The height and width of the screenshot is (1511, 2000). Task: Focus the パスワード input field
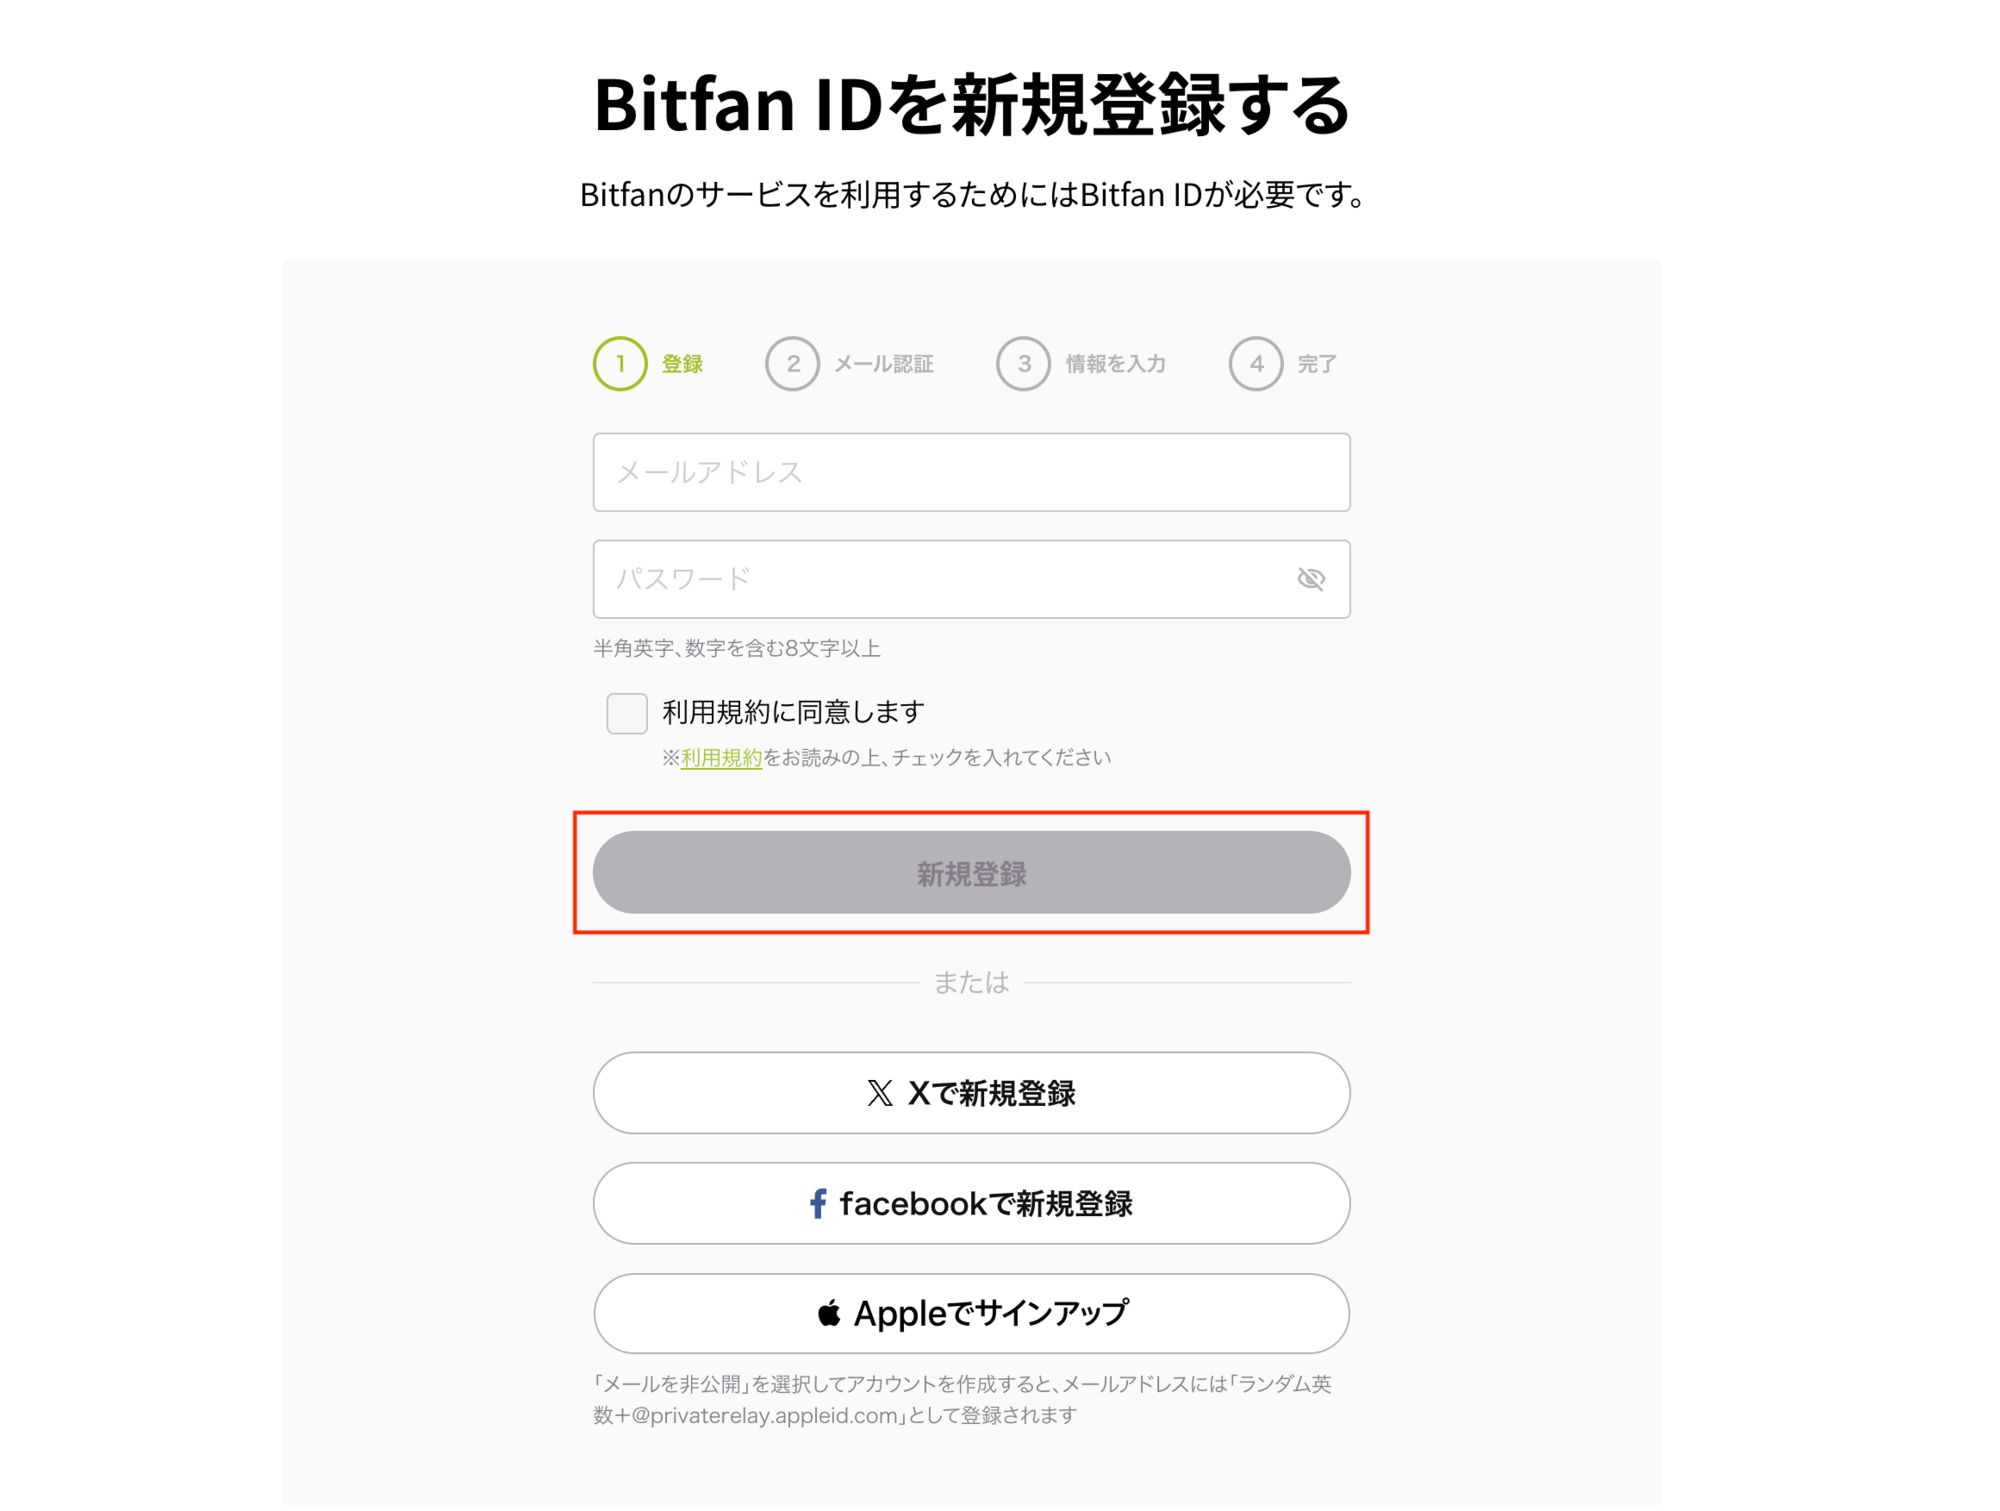(x=940, y=579)
